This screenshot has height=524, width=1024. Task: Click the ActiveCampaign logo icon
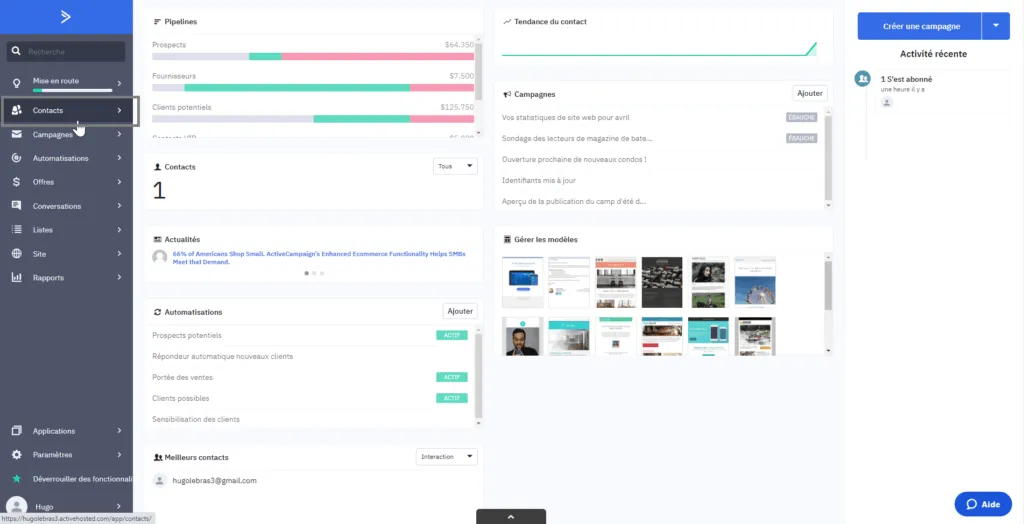[66, 16]
